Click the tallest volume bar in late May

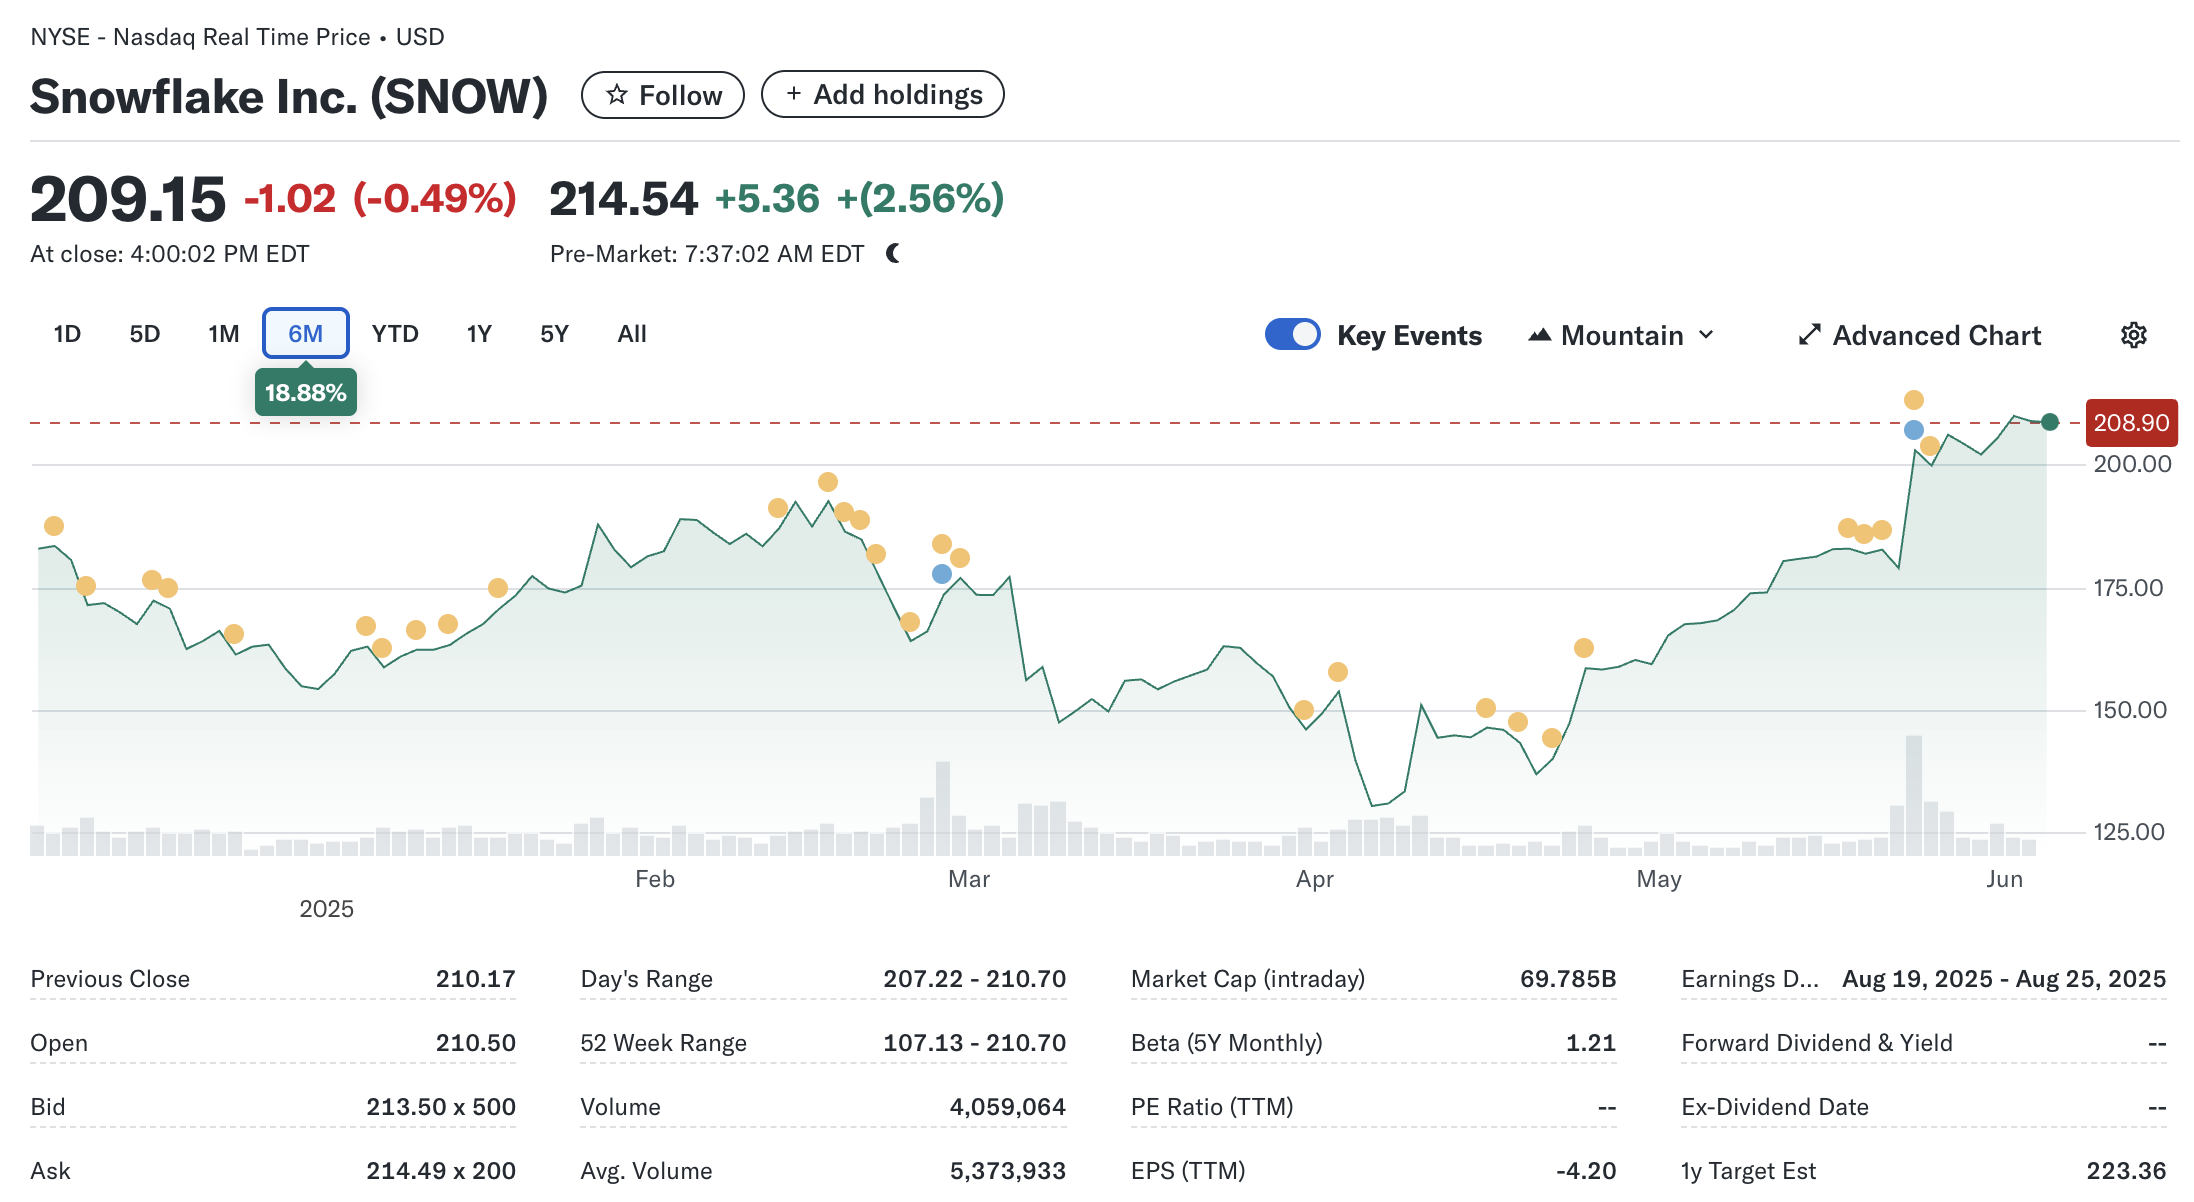[x=1913, y=795]
